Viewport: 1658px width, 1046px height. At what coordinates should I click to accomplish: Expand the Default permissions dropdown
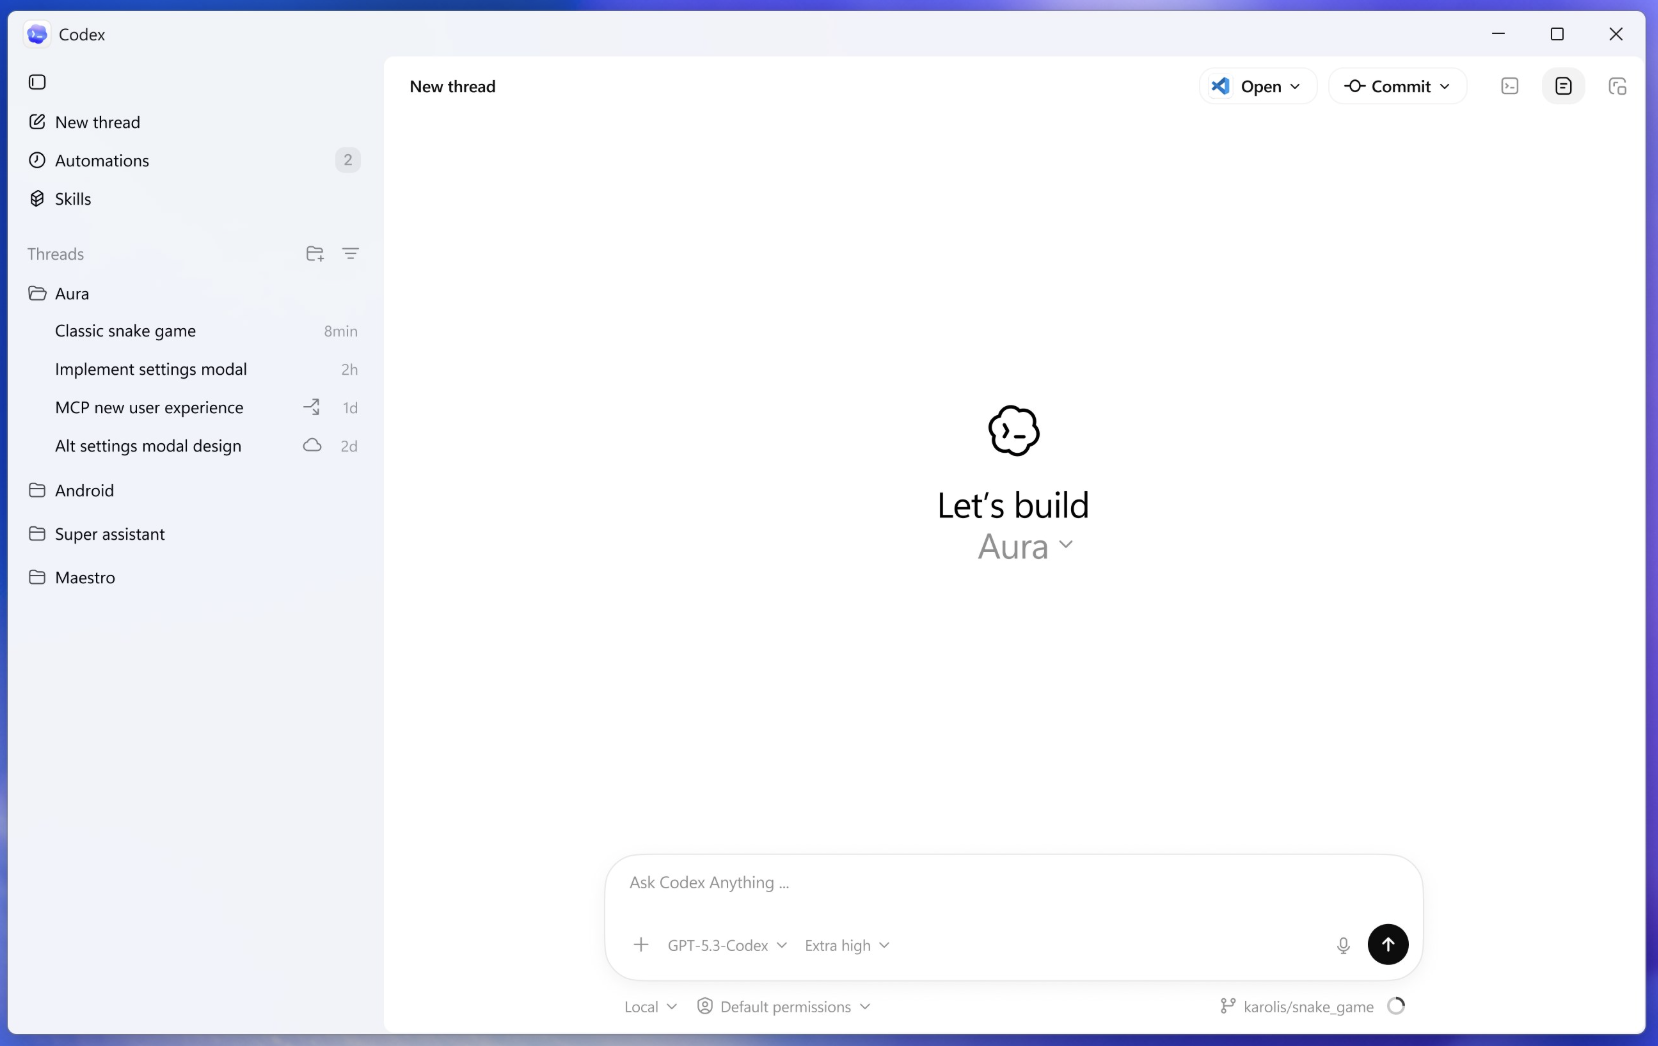coord(784,1007)
